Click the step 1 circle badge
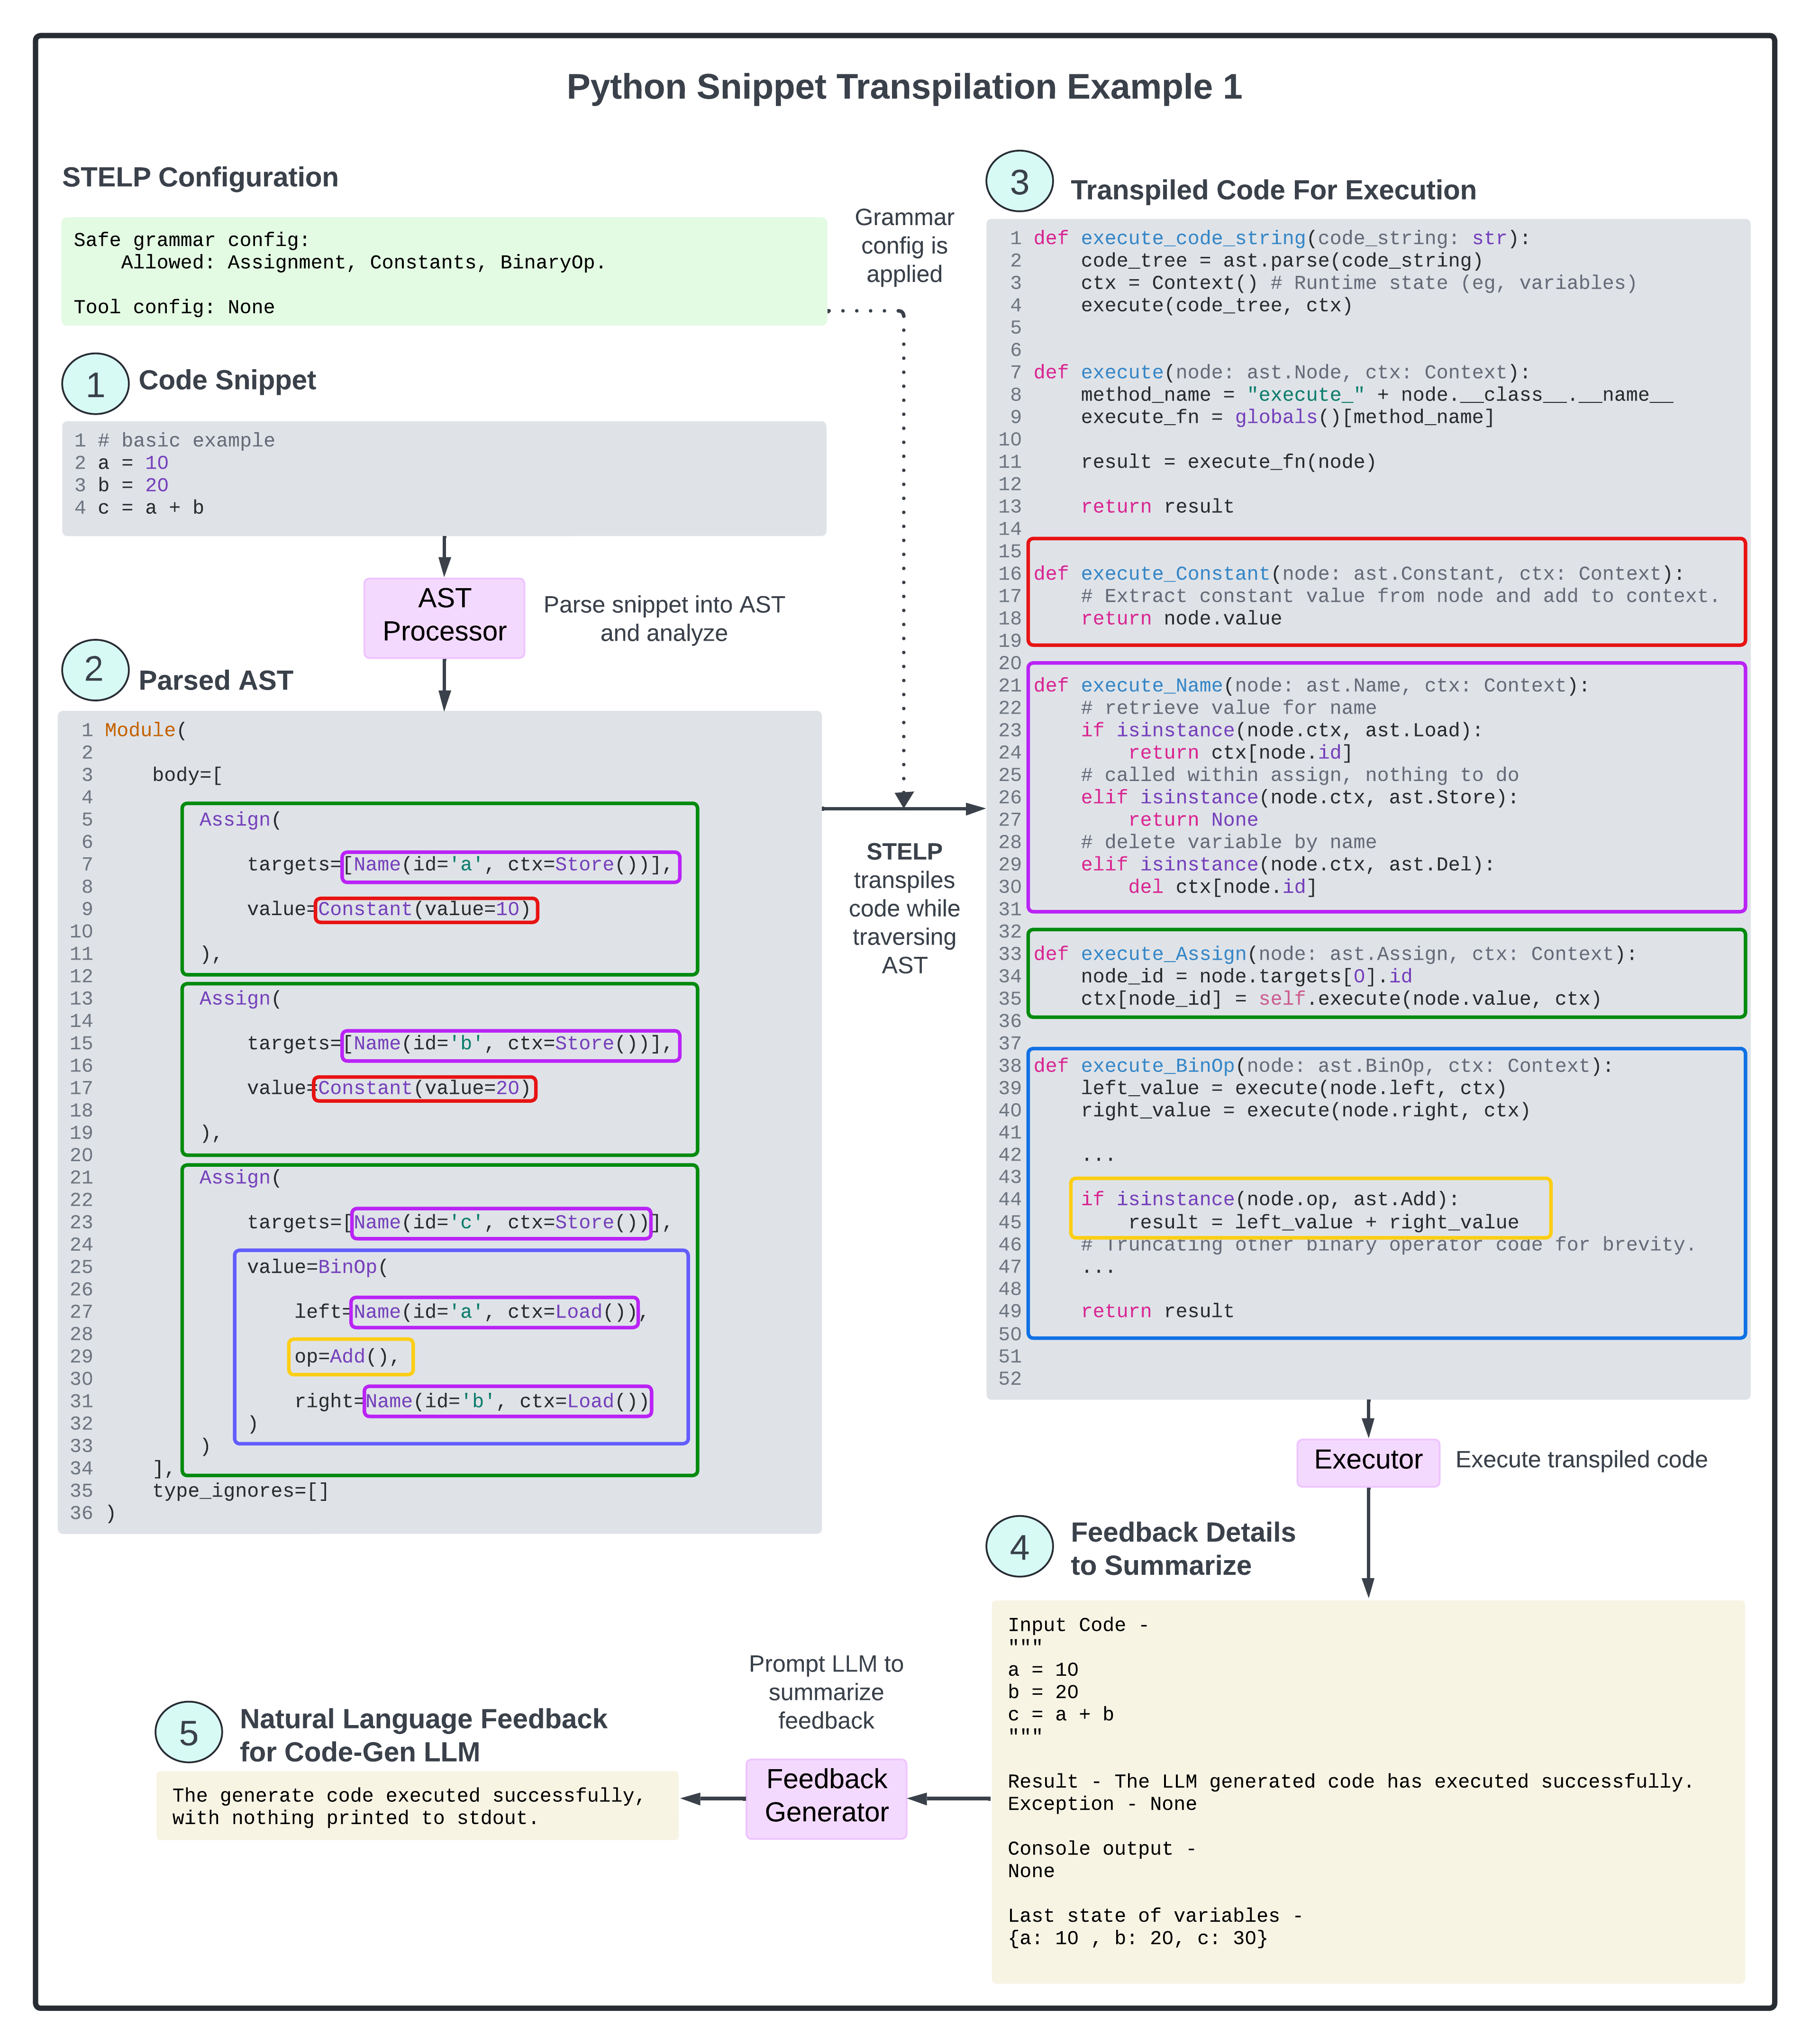The image size is (1811, 2044). (x=95, y=384)
